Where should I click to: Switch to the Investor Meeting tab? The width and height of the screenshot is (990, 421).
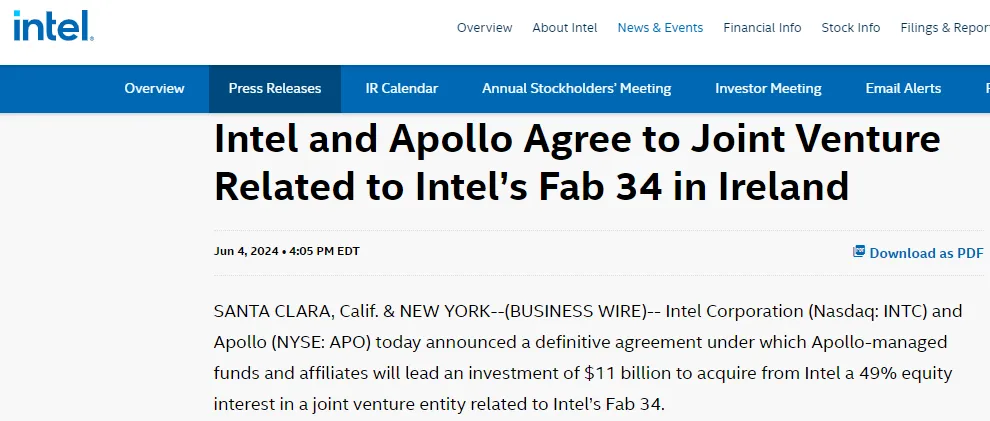[768, 89]
